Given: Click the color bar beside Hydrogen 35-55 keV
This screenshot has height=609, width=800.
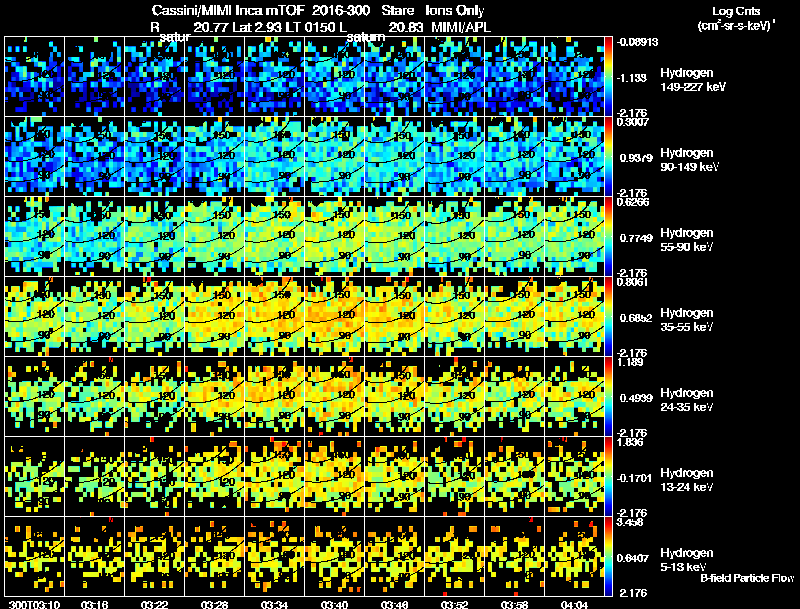Looking at the screenshot, I should (608, 316).
